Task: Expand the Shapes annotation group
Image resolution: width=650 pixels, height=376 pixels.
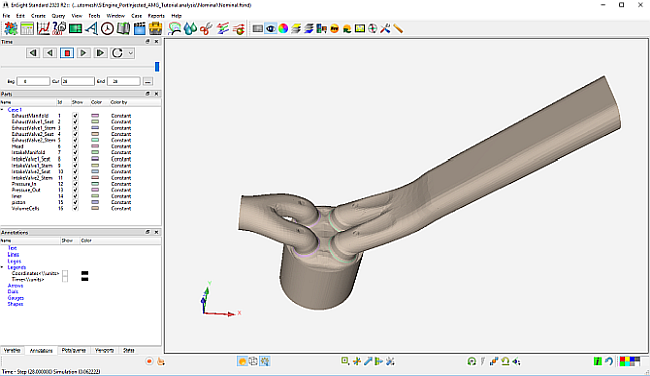Action: (x=15, y=304)
